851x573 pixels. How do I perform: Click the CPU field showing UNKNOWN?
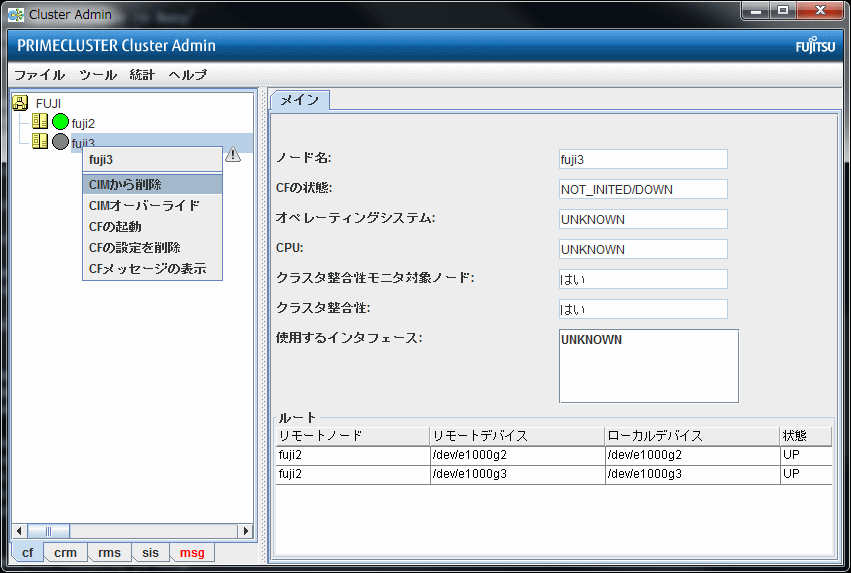click(643, 249)
